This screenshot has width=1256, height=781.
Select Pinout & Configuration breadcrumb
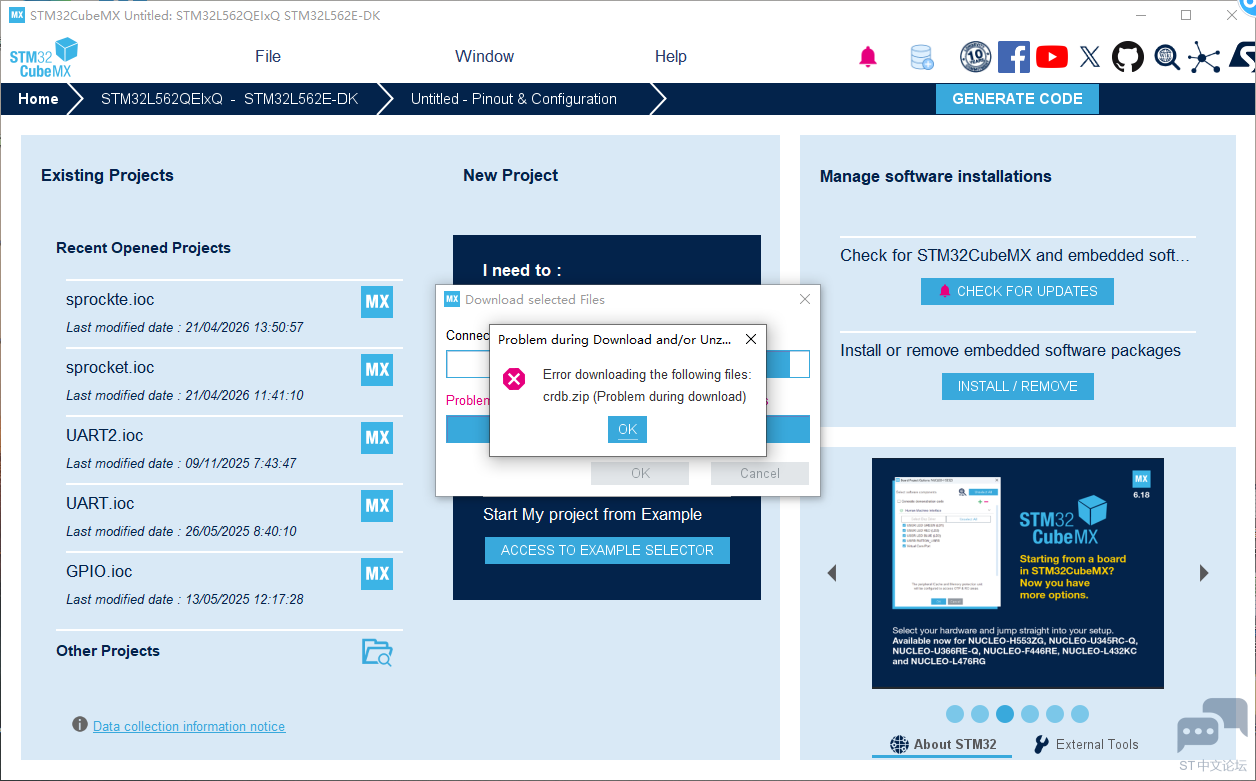tap(514, 99)
